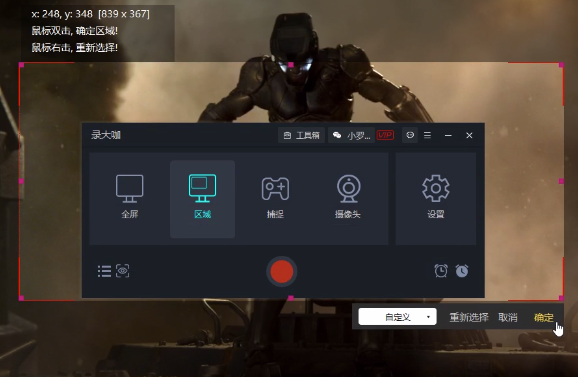This screenshot has height=377, width=578.
Task: Expand the 自定义 size dropdown
Action: [x=397, y=317]
